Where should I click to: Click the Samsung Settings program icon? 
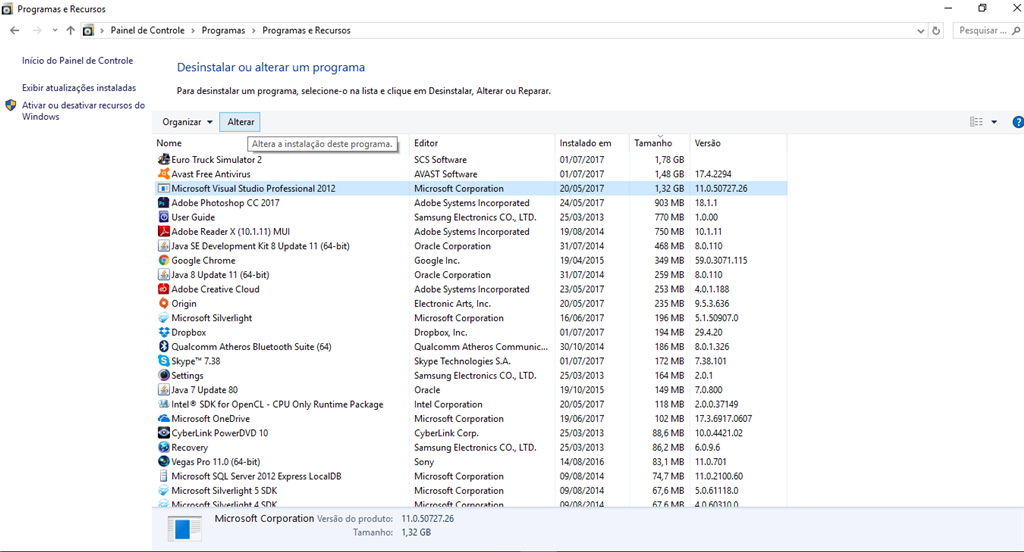coord(164,375)
